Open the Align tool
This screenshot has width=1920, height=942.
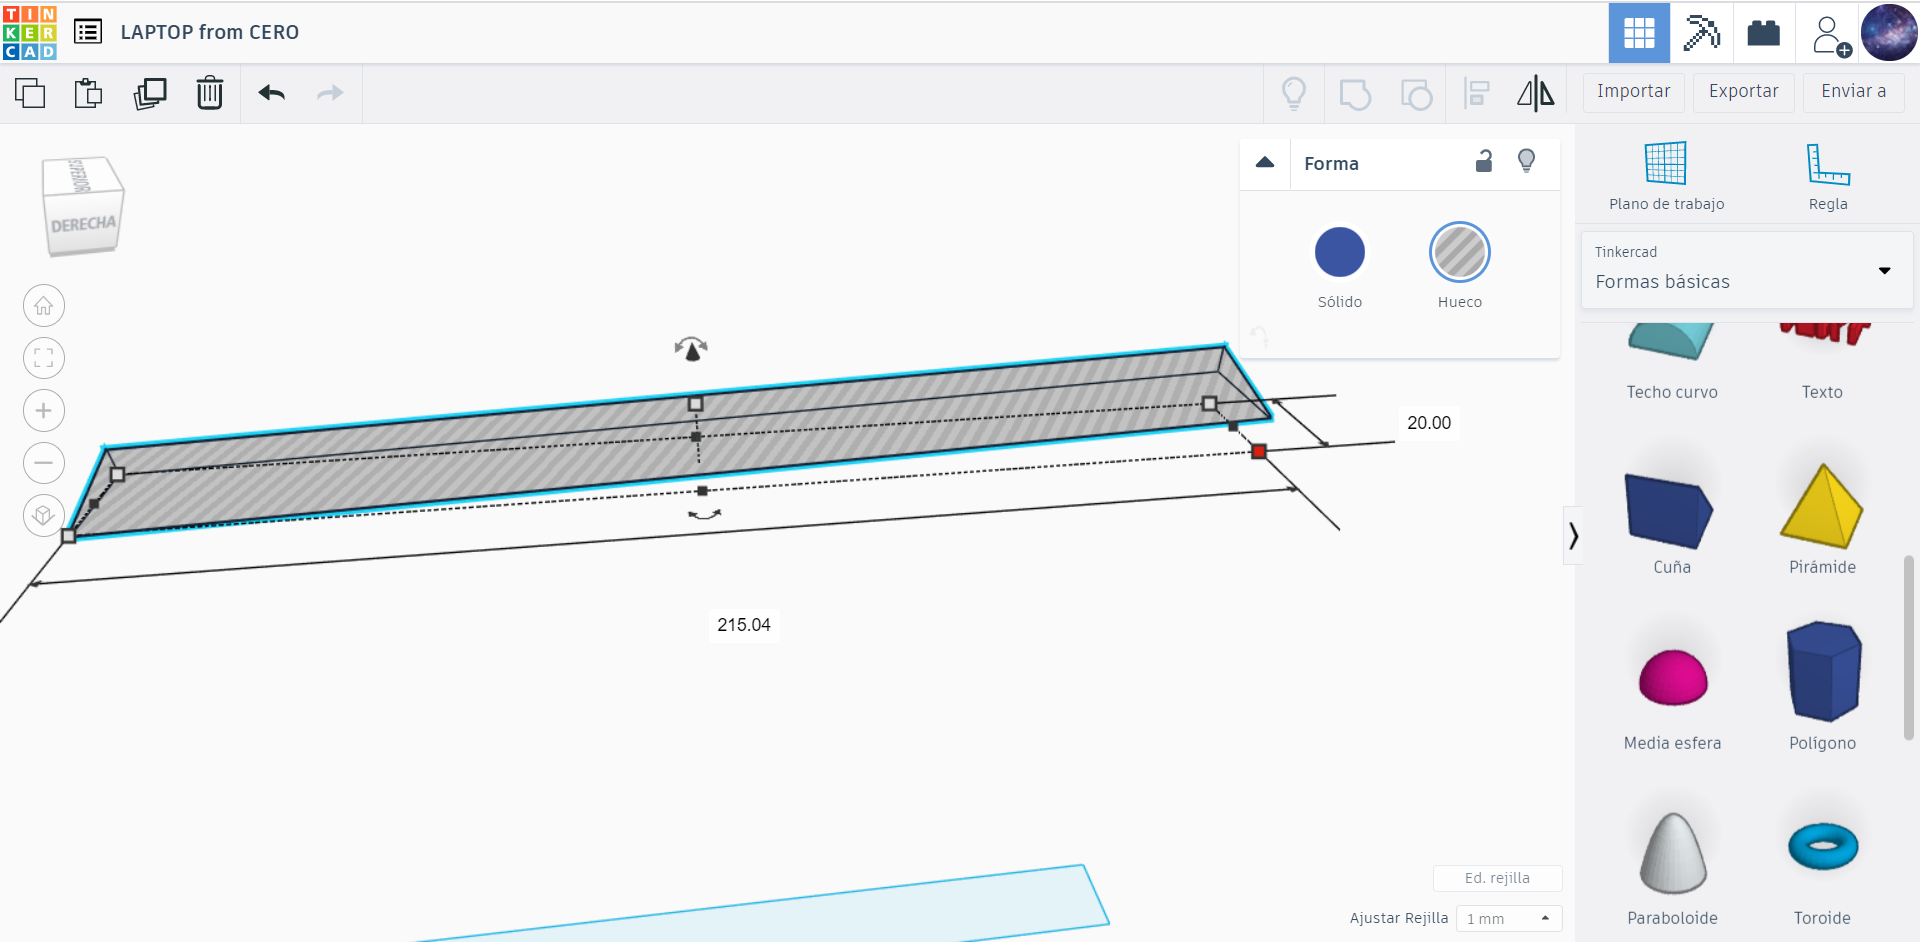pyautogui.click(x=1477, y=94)
